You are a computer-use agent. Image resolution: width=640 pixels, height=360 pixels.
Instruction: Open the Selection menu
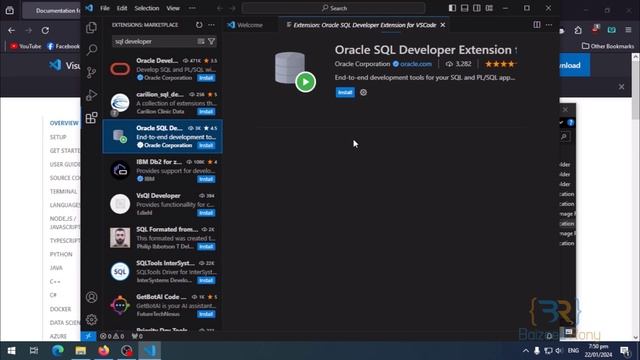147,8
